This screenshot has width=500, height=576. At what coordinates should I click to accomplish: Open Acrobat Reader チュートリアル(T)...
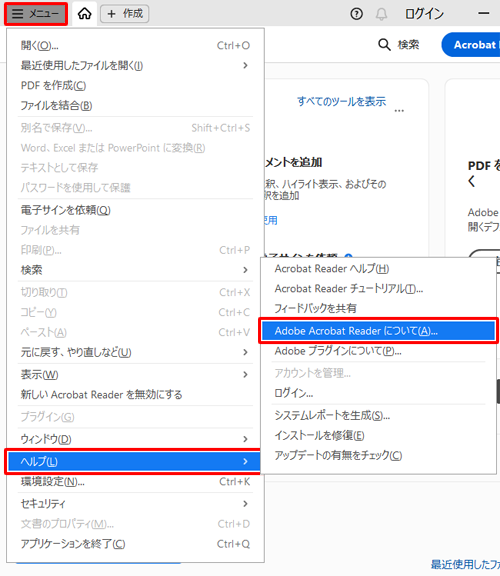pyautogui.click(x=378, y=288)
